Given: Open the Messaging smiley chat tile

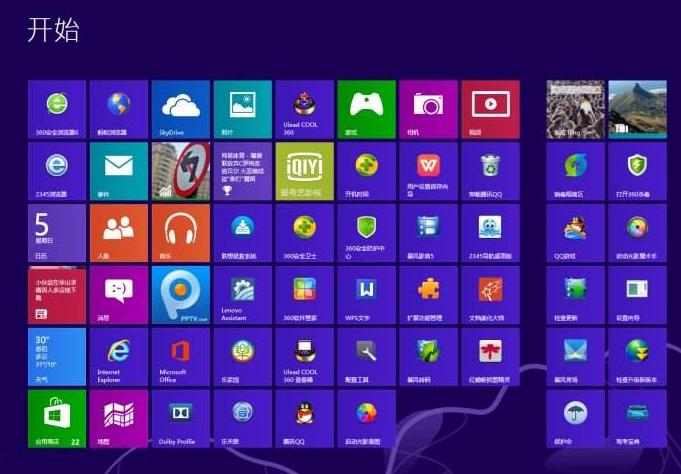Looking at the screenshot, I should [x=119, y=295].
